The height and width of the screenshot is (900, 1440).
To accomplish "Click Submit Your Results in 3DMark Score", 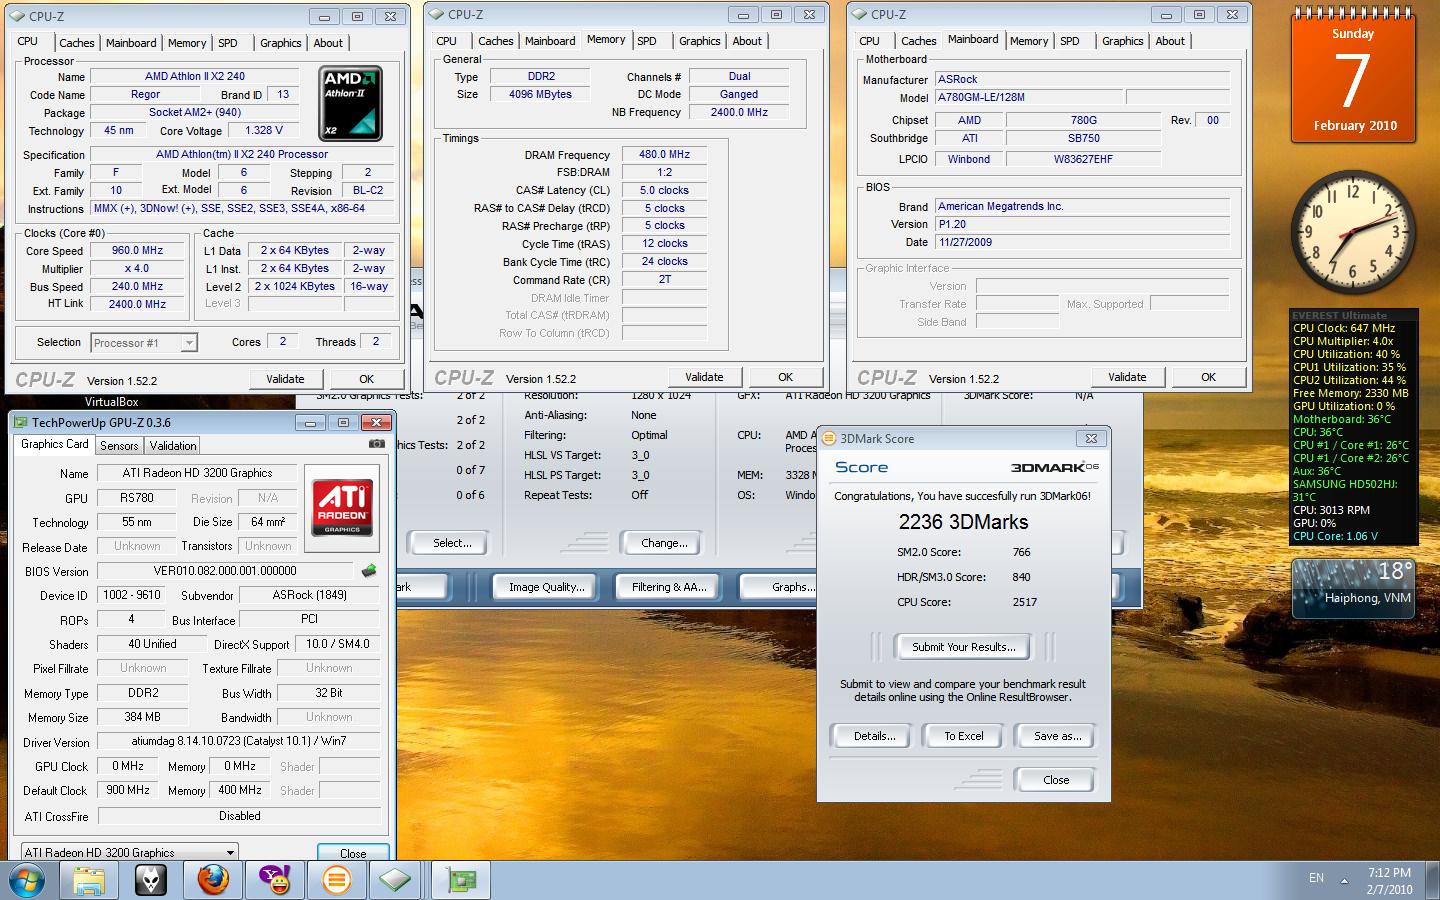I will [963, 647].
